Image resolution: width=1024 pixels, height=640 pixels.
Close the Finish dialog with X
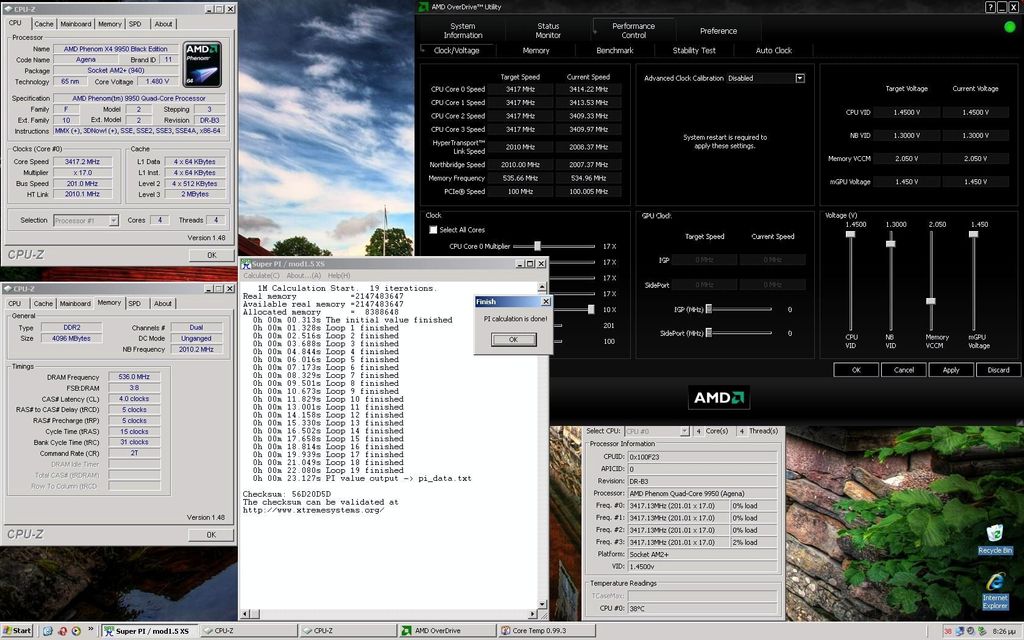(546, 302)
